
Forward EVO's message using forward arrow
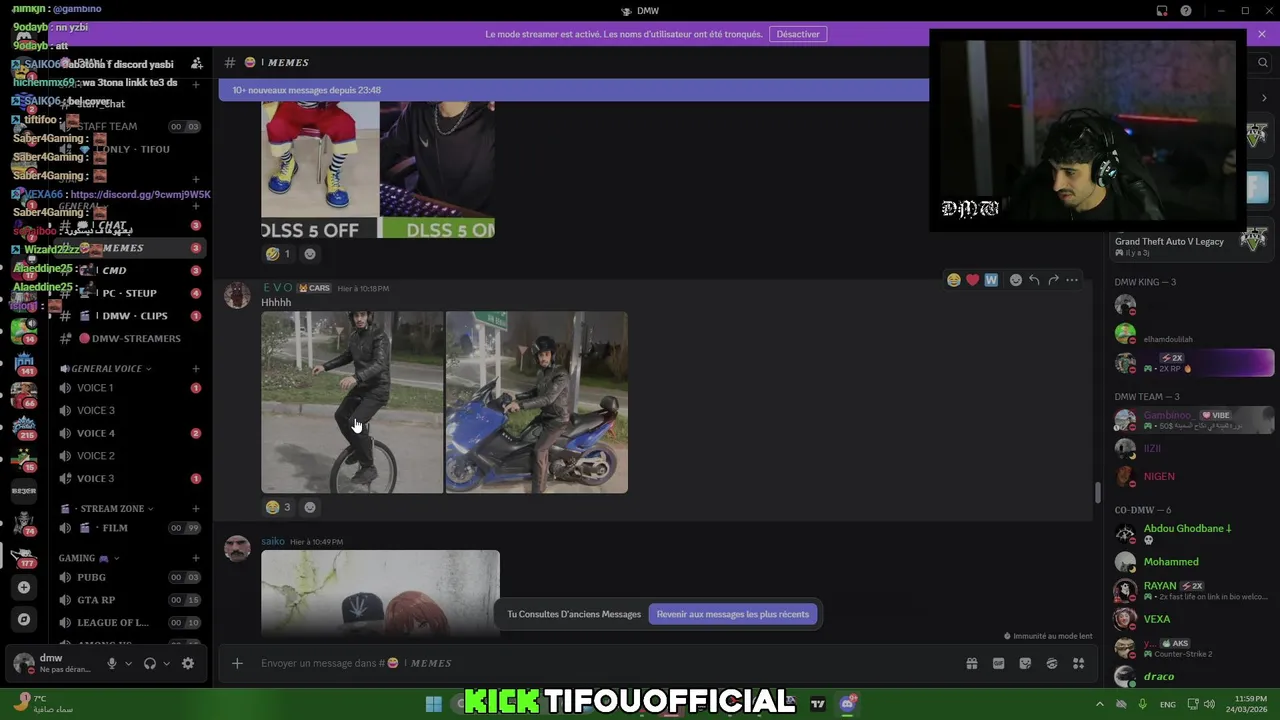coord(1053,280)
